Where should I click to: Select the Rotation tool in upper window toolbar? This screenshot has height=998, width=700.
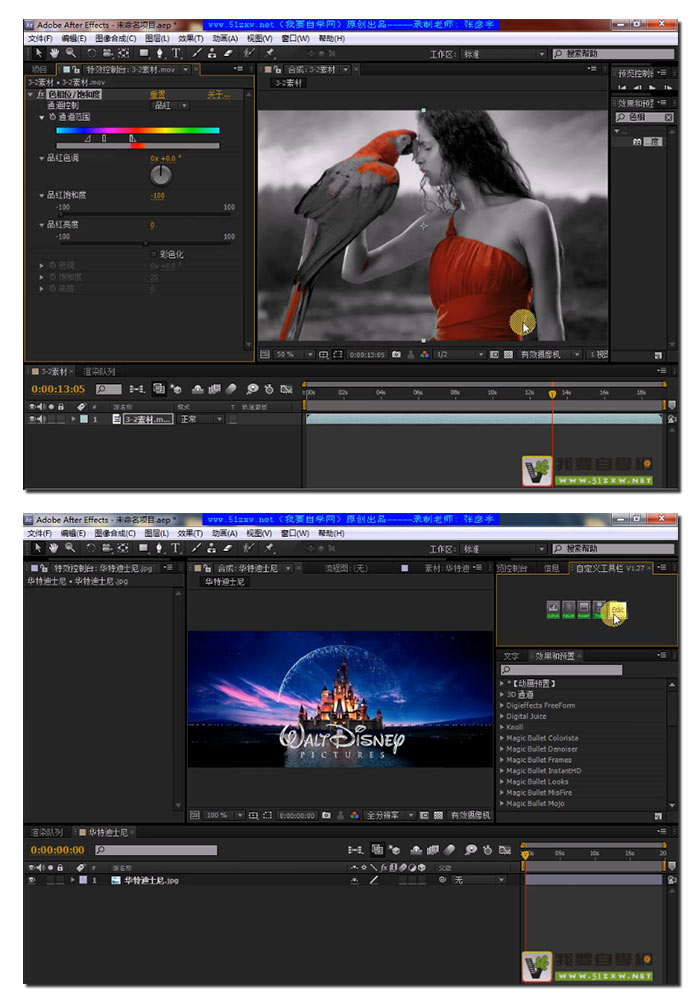[x=92, y=53]
